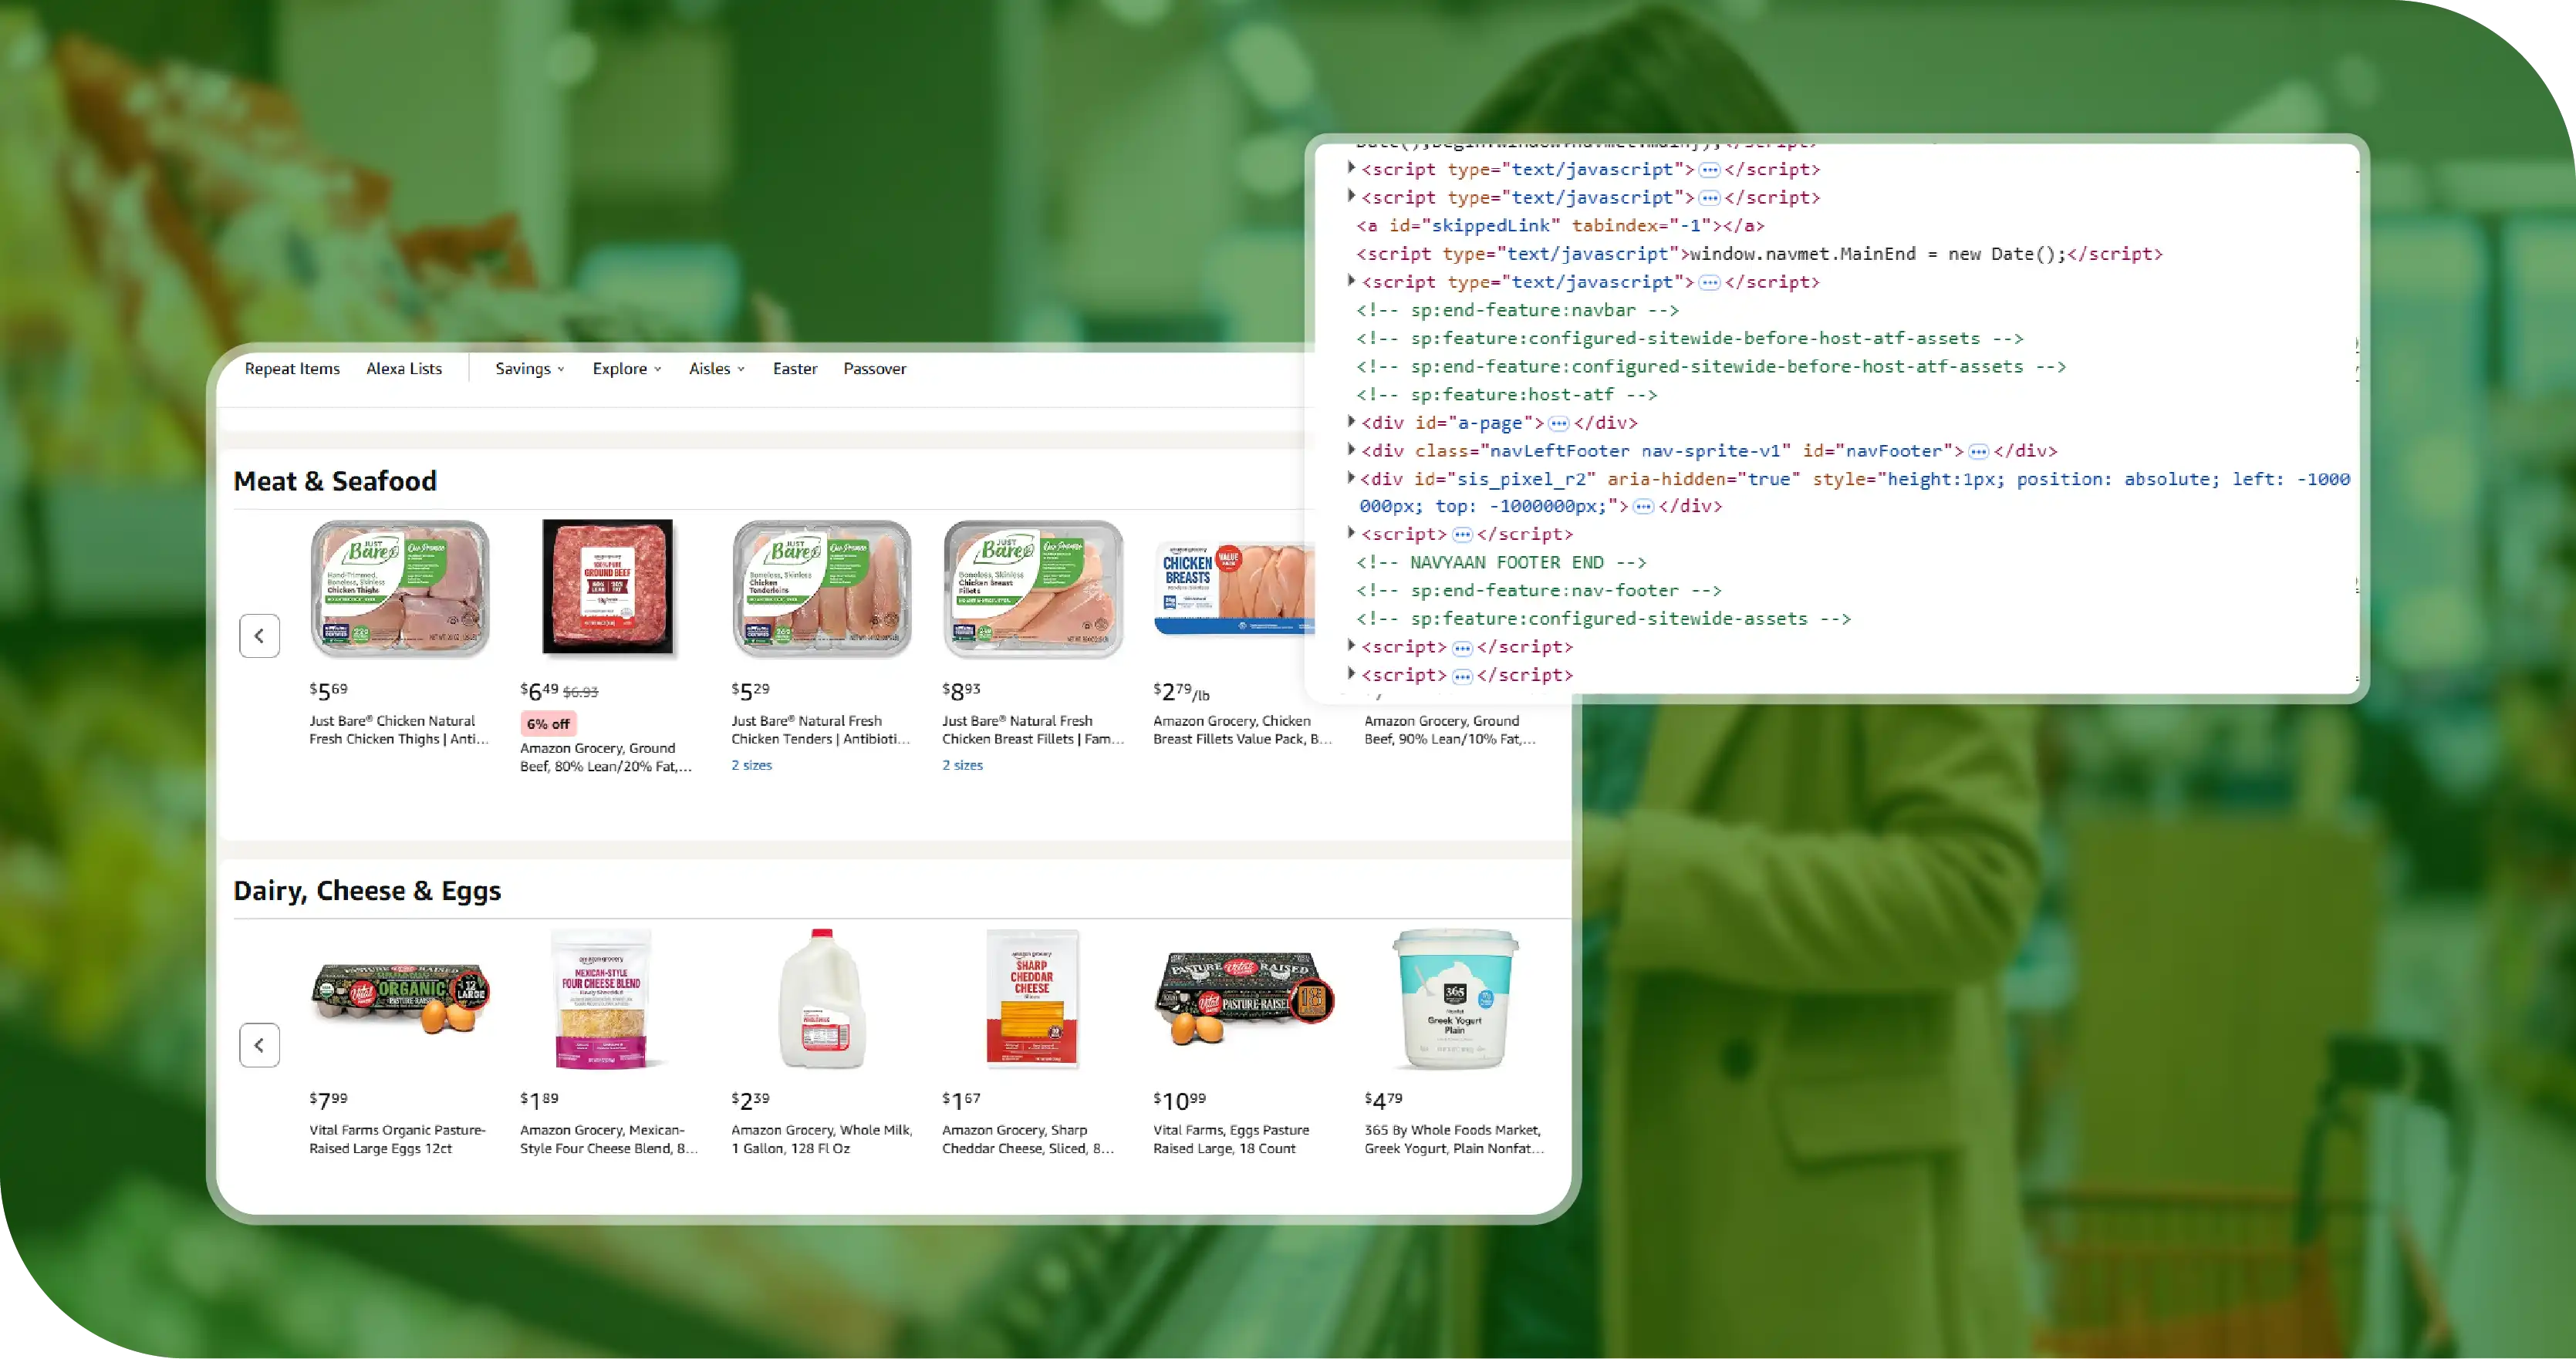Open Vital Farms Organic 12ct eggs image
The width and height of the screenshot is (2576, 1359).
click(x=400, y=998)
